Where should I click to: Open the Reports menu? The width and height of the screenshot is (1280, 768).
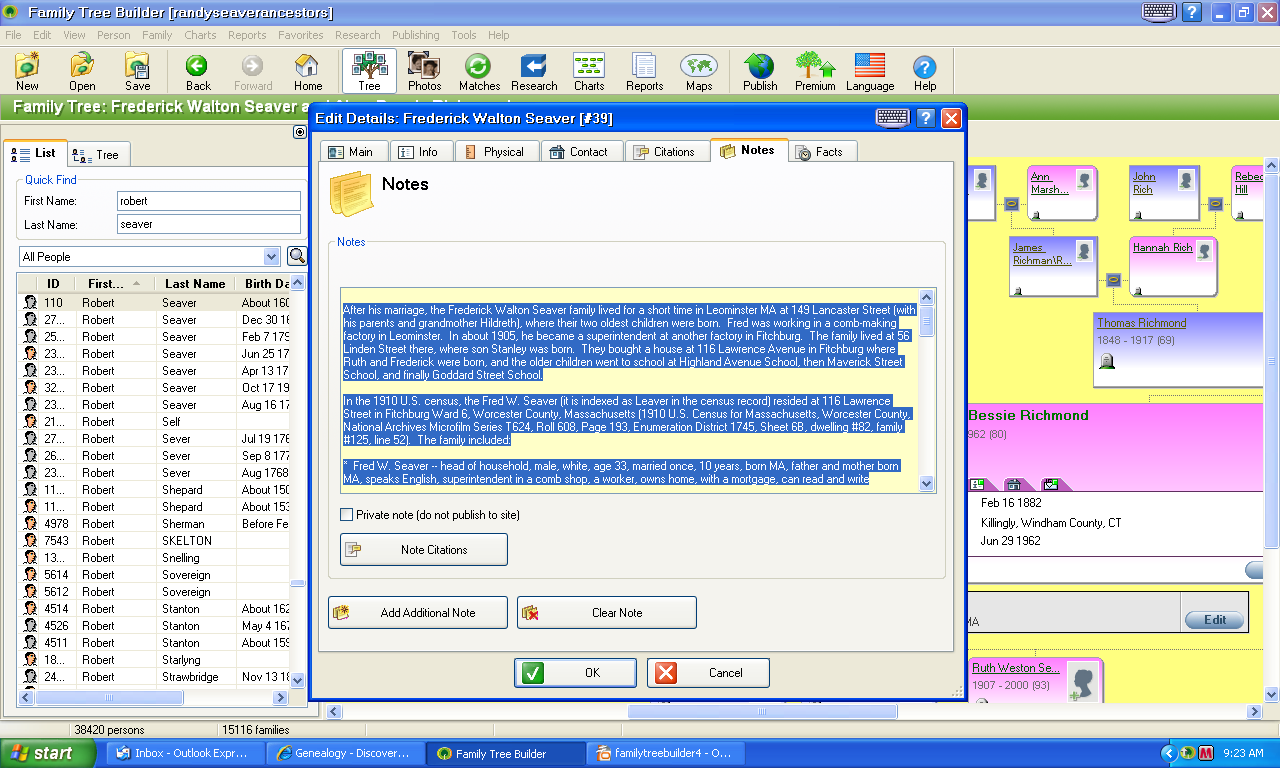click(x=247, y=35)
